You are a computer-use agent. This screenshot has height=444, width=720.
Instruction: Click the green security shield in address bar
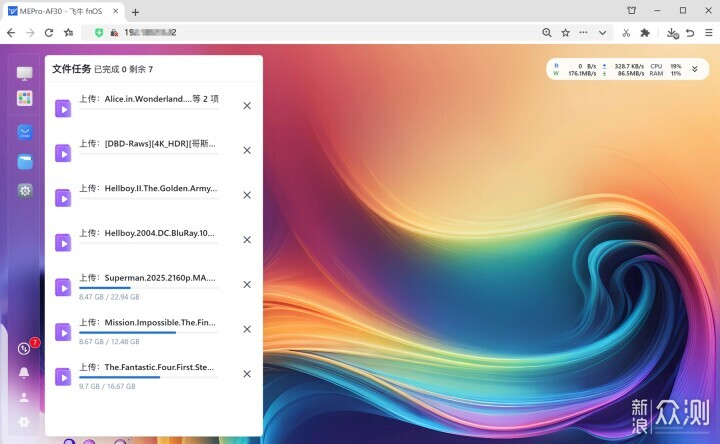click(x=99, y=33)
